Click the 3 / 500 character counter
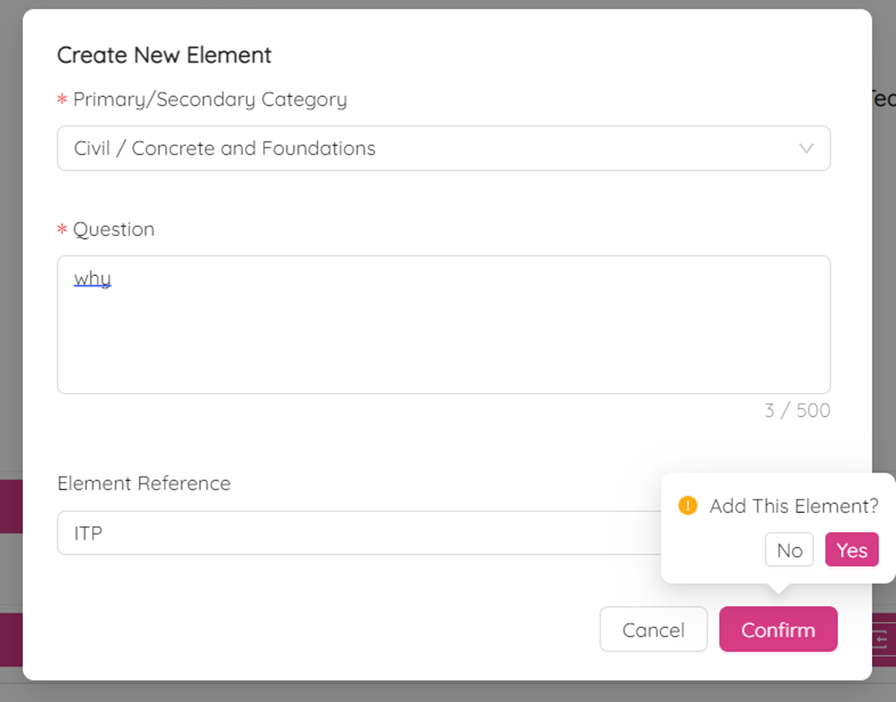896x702 pixels. [x=797, y=410]
